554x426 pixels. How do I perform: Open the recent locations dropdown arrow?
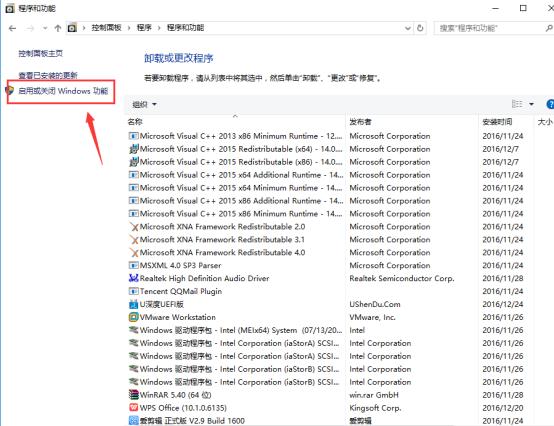pyautogui.click(x=45, y=28)
